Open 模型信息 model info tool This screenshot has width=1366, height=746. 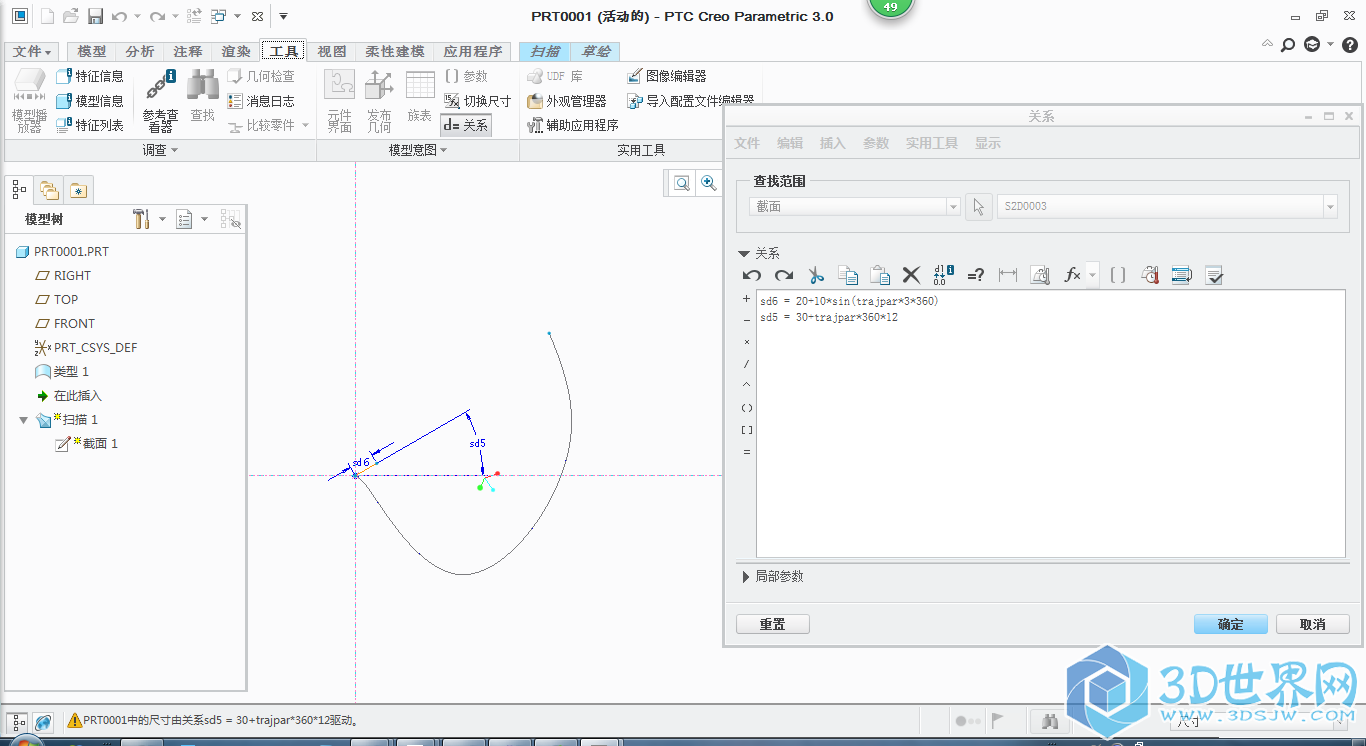[x=90, y=101]
